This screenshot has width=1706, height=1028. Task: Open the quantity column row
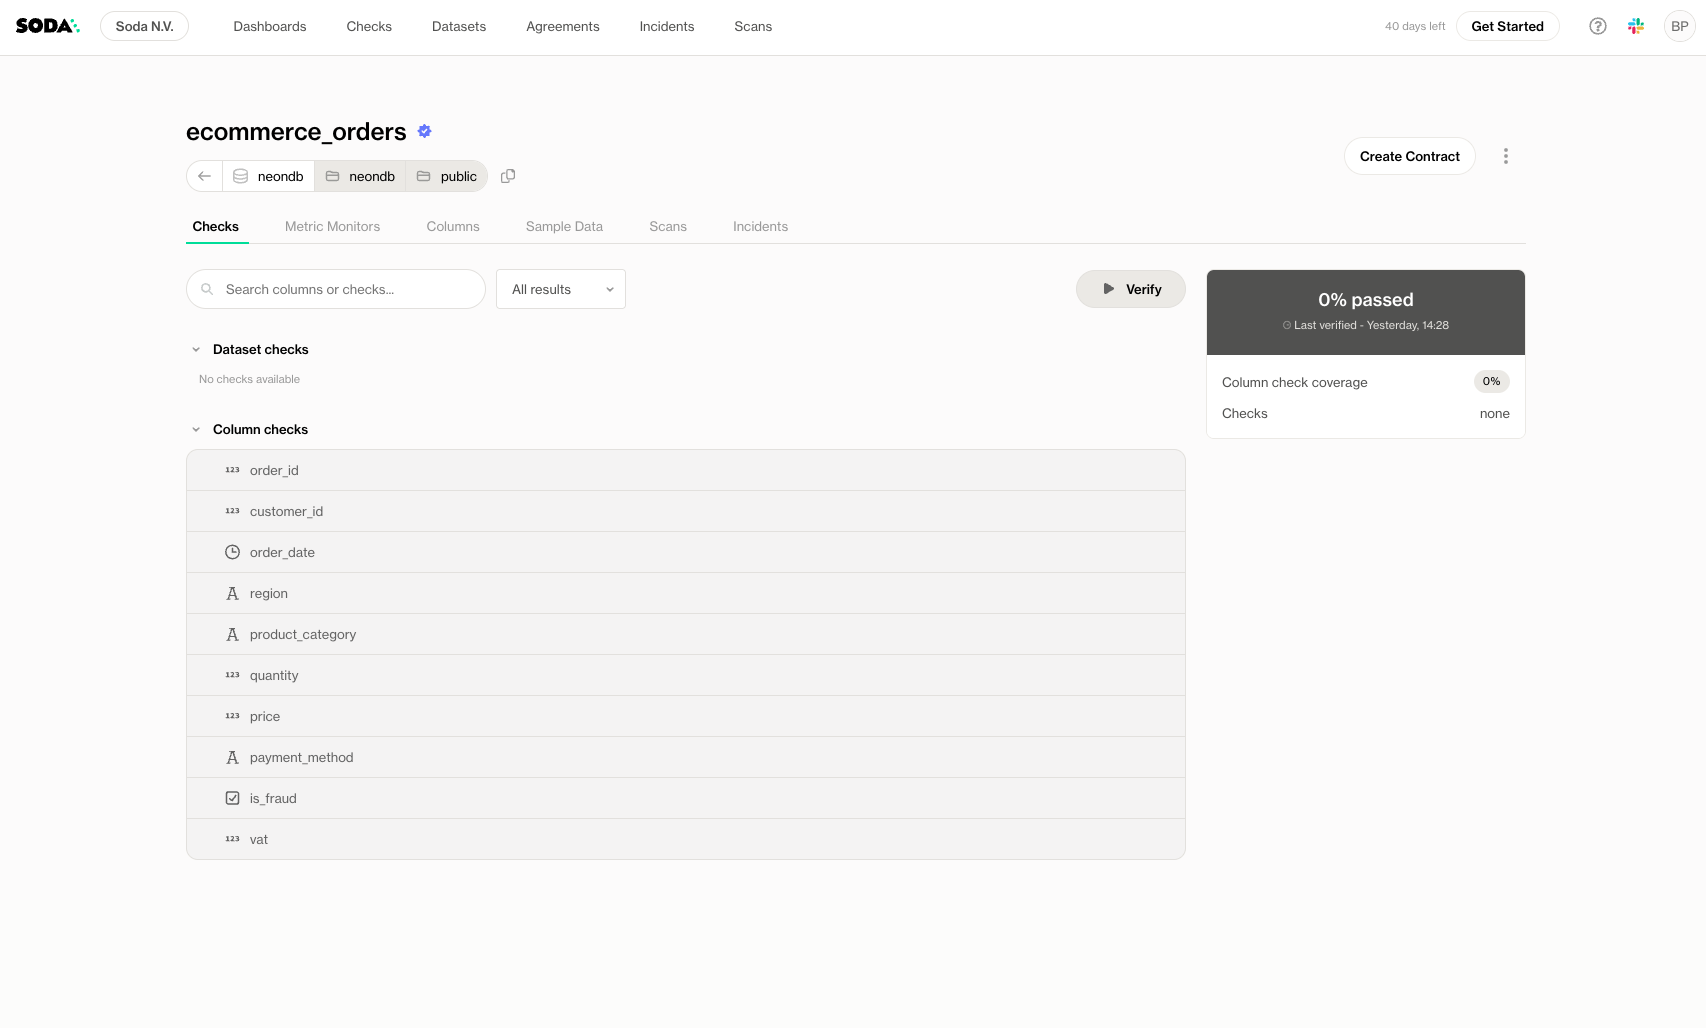(x=686, y=675)
